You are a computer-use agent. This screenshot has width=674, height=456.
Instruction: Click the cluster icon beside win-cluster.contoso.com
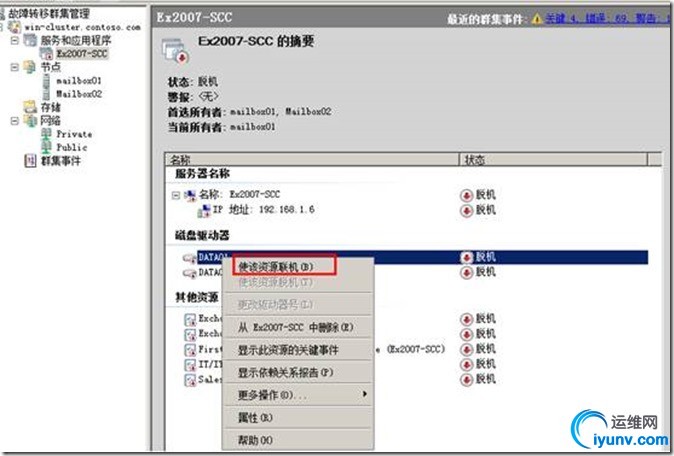pos(15,27)
